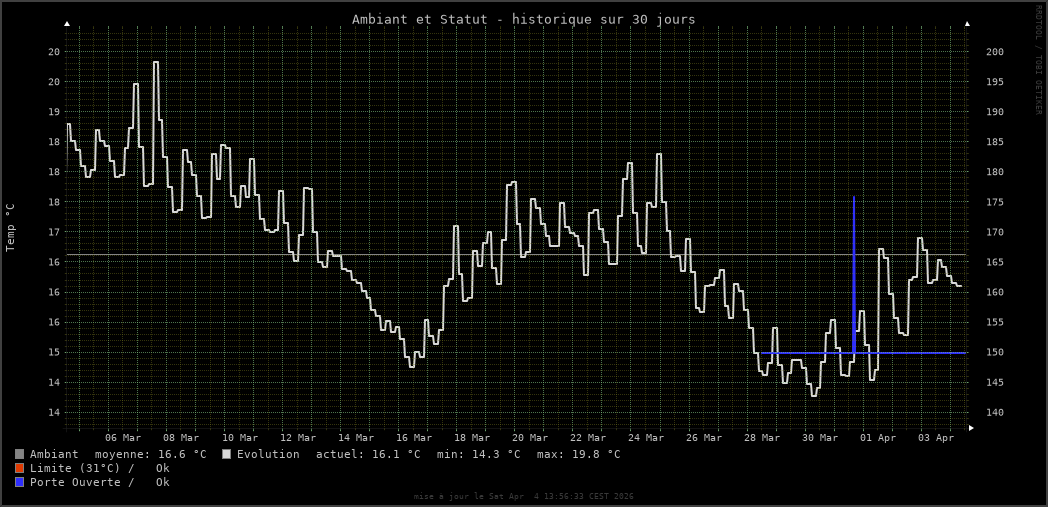Image resolution: width=1048 pixels, height=507 pixels.
Task: Click the 200 value on right axis
Action: pyautogui.click(x=995, y=52)
